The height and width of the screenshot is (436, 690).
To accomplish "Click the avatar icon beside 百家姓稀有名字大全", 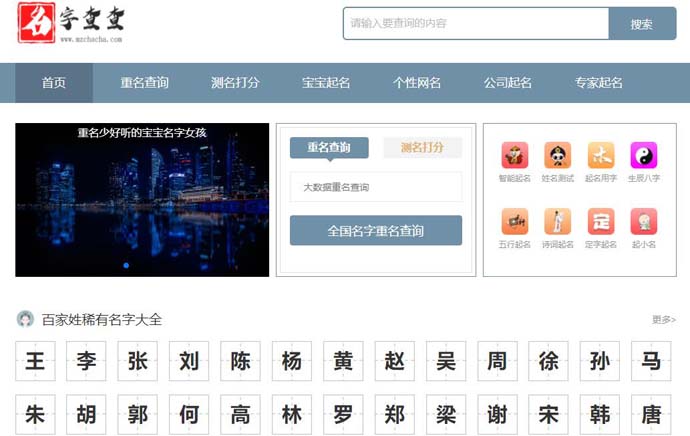I will pyautogui.click(x=25, y=319).
